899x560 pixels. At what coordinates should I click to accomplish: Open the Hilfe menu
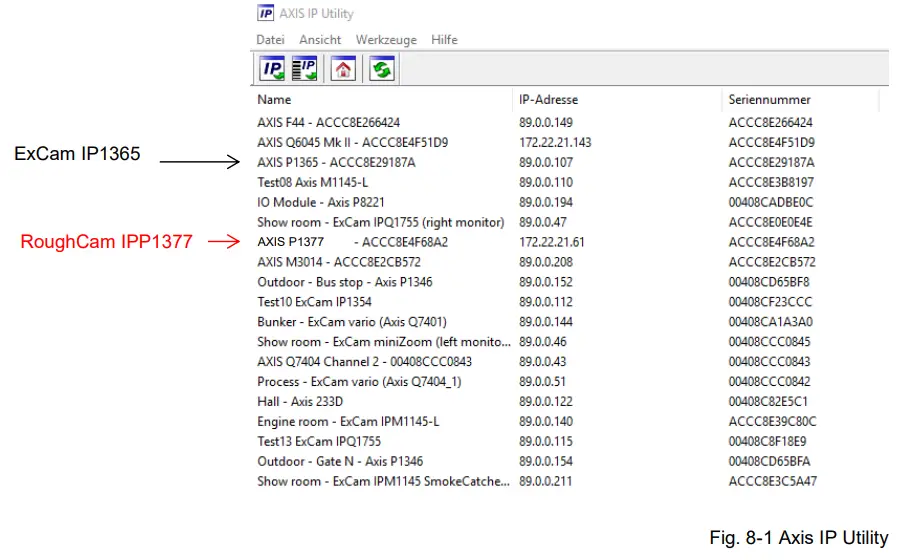click(444, 40)
